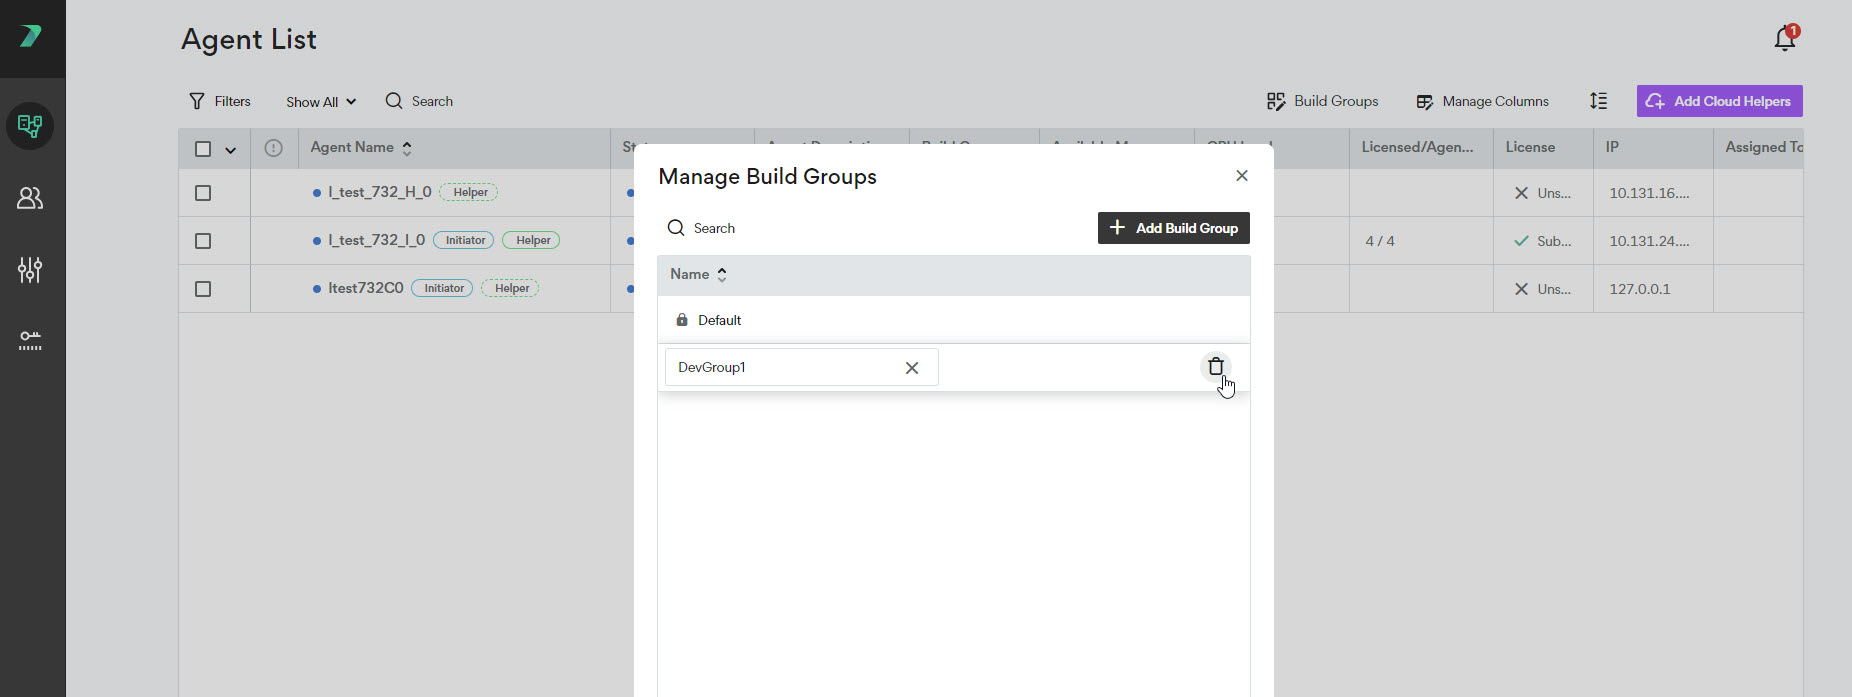
Task: Tick the Itest732C0 agent checkbox
Action: click(203, 289)
